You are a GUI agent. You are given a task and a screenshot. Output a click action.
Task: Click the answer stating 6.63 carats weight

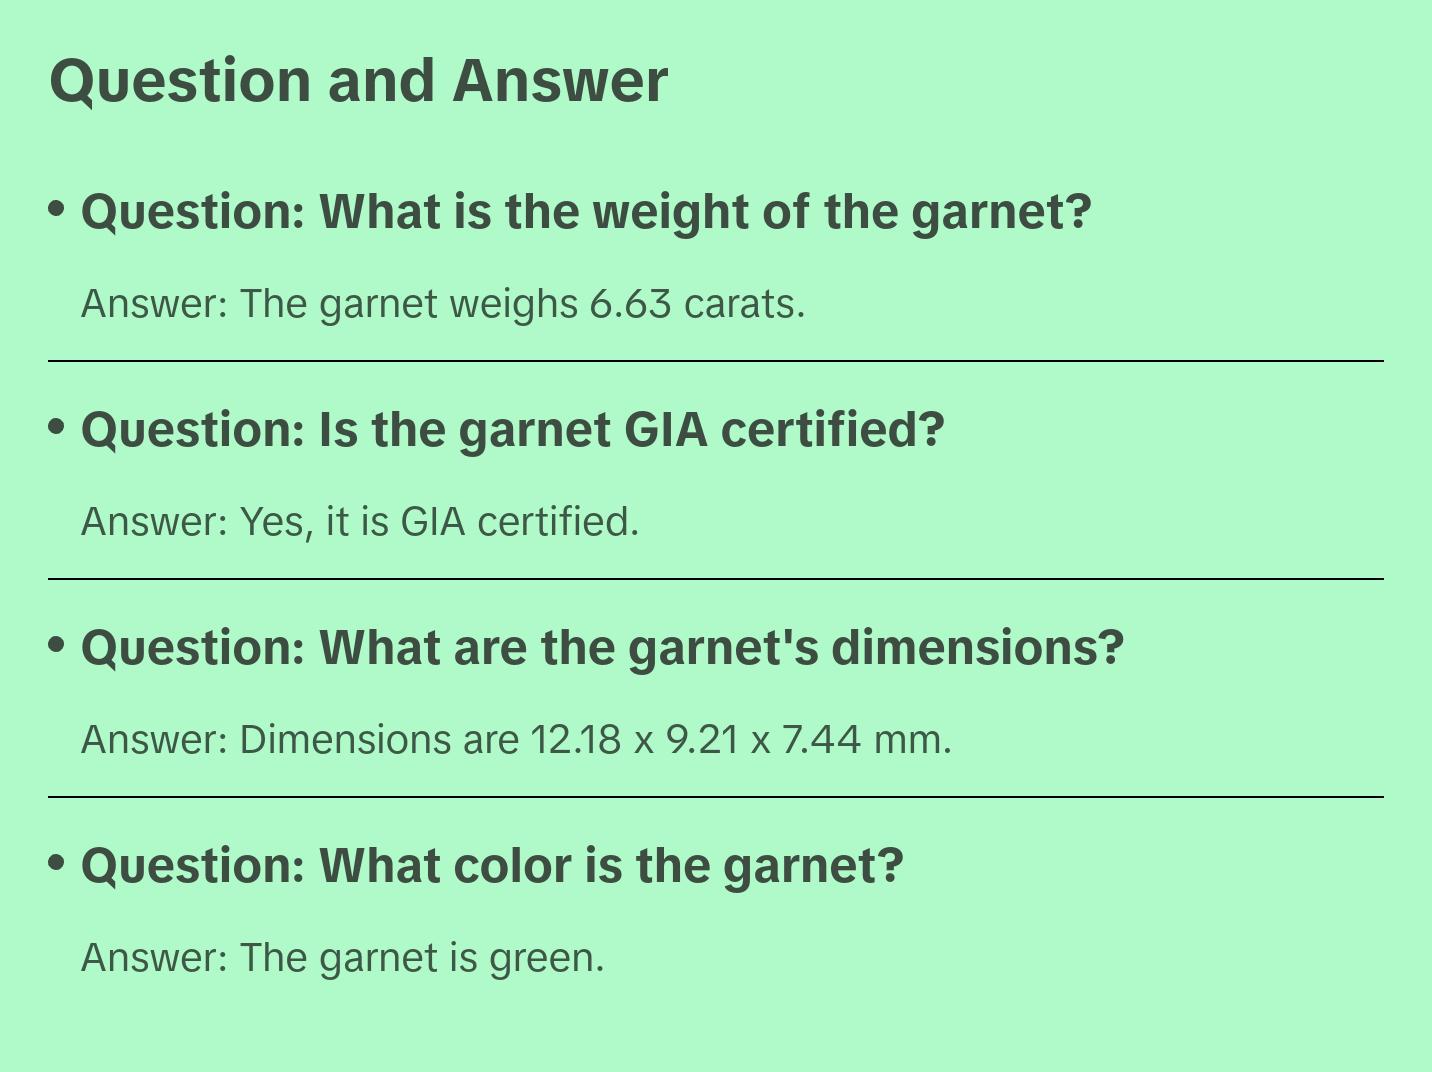coord(443,304)
